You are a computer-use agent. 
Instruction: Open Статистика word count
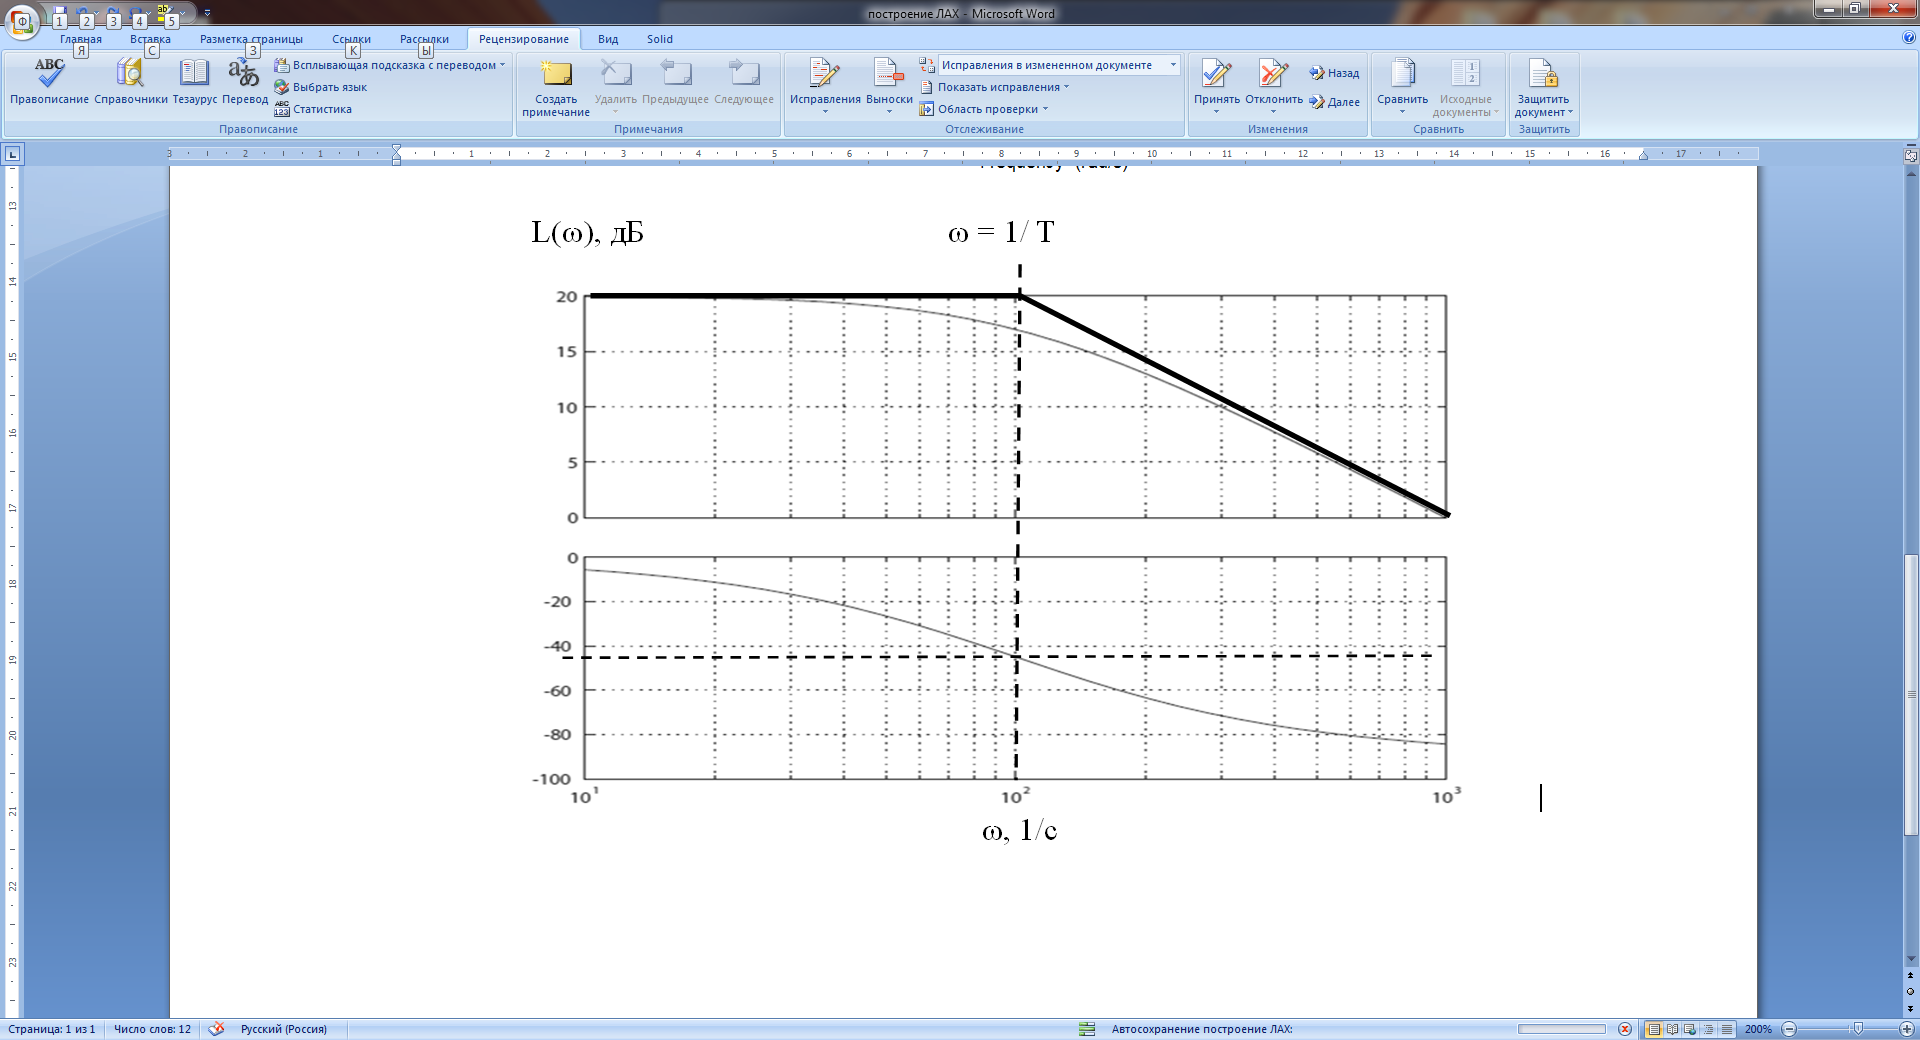pyautogui.click(x=313, y=109)
